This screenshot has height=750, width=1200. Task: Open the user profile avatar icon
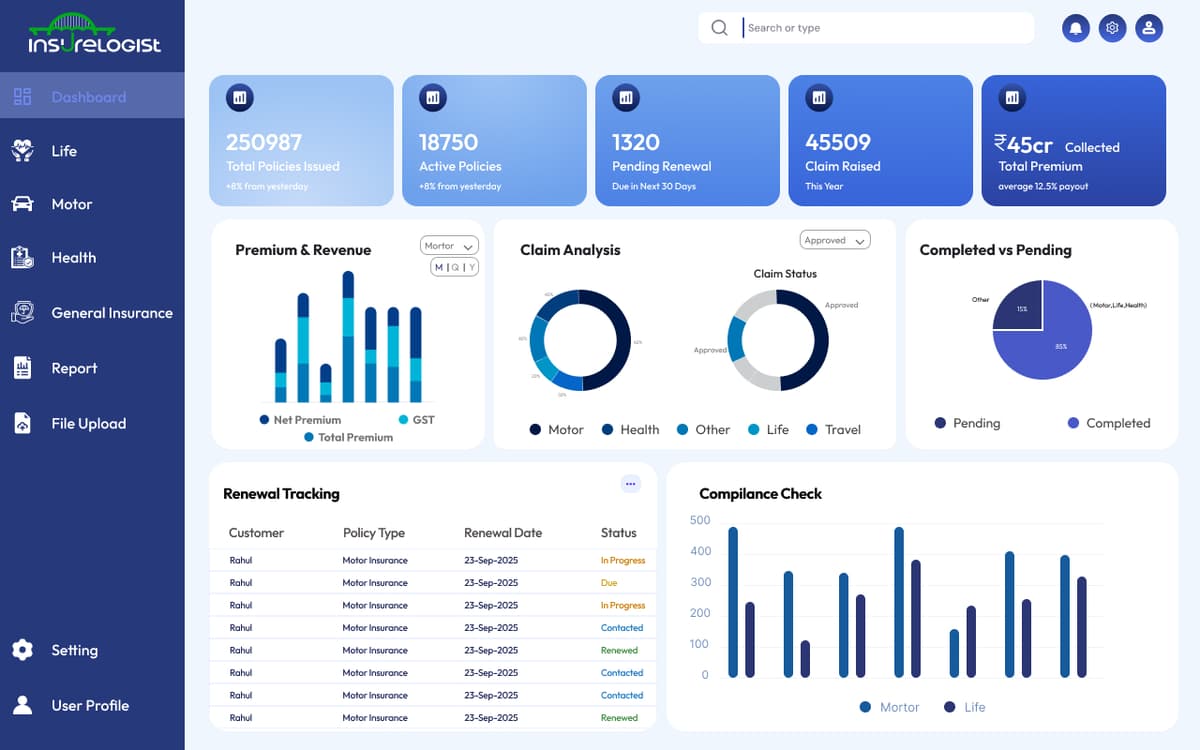click(x=1149, y=27)
